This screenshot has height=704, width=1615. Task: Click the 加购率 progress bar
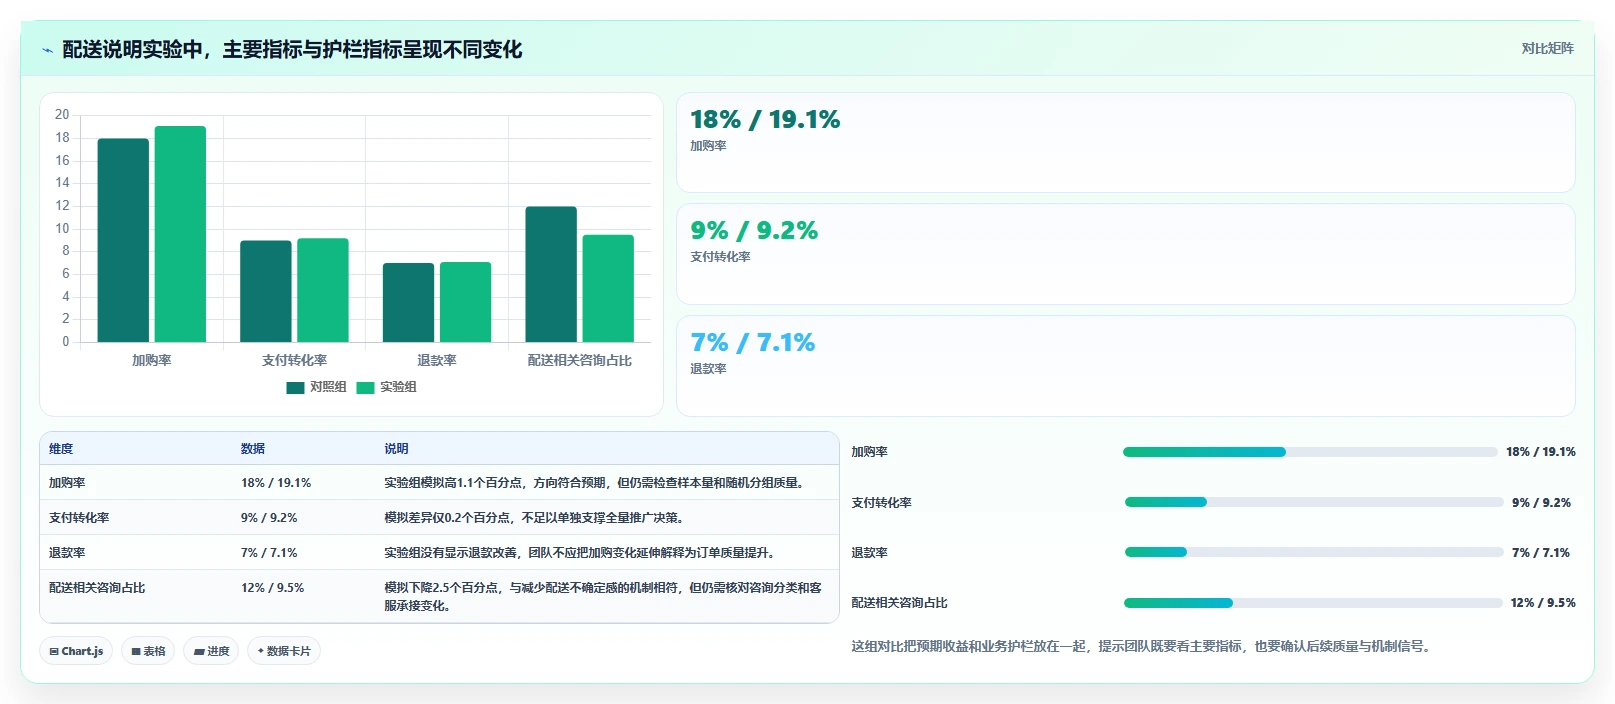(x=1310, y=452)
